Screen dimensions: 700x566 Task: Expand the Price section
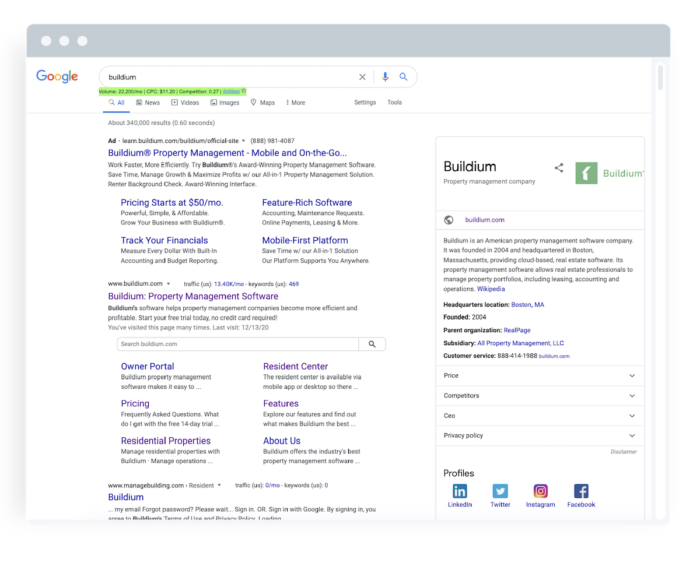tap(540, 376)
